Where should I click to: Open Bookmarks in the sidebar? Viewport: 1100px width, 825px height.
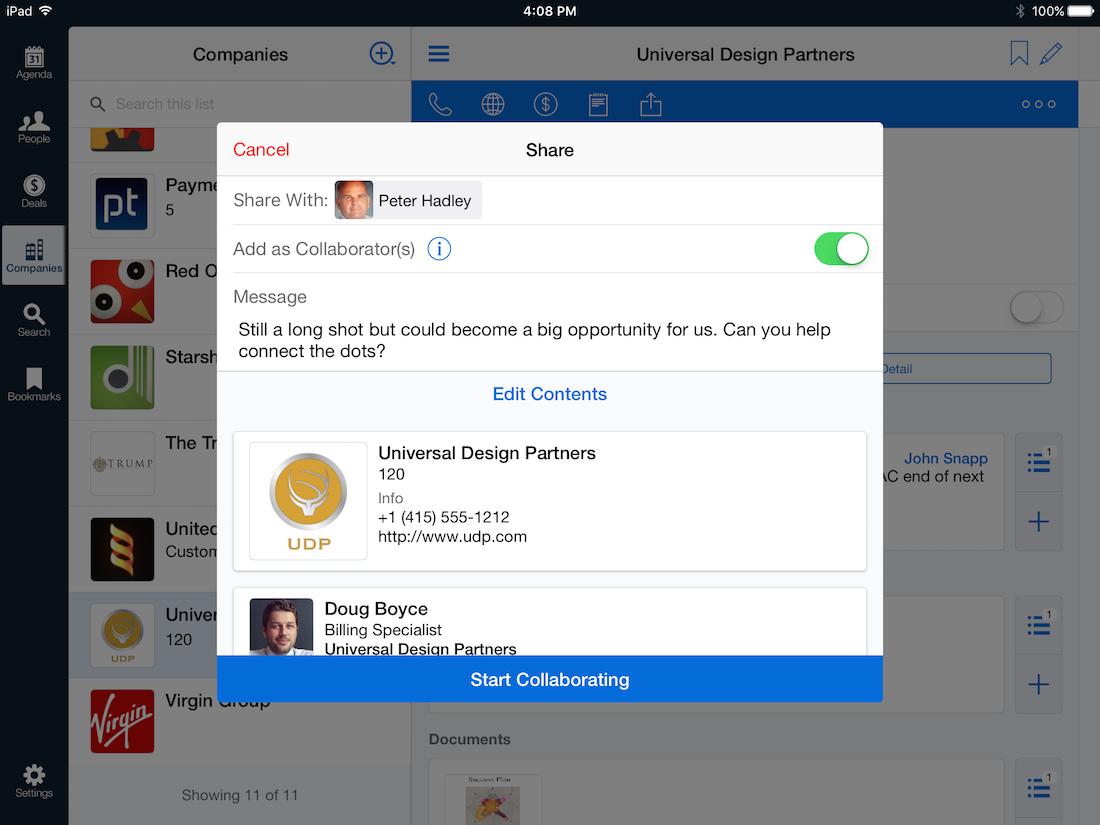point(34,384)
